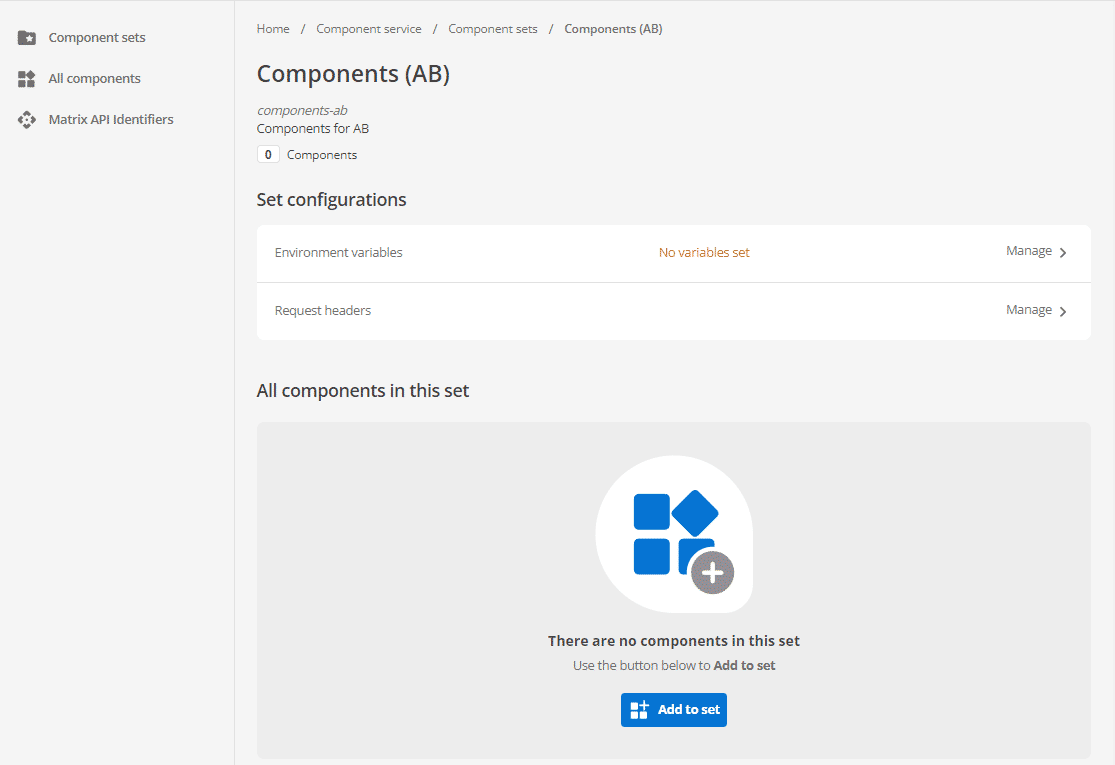Viewport: 1115px width, 765px height.
Task: Click the folder-star icon next to Component sets
Action: 27,37
